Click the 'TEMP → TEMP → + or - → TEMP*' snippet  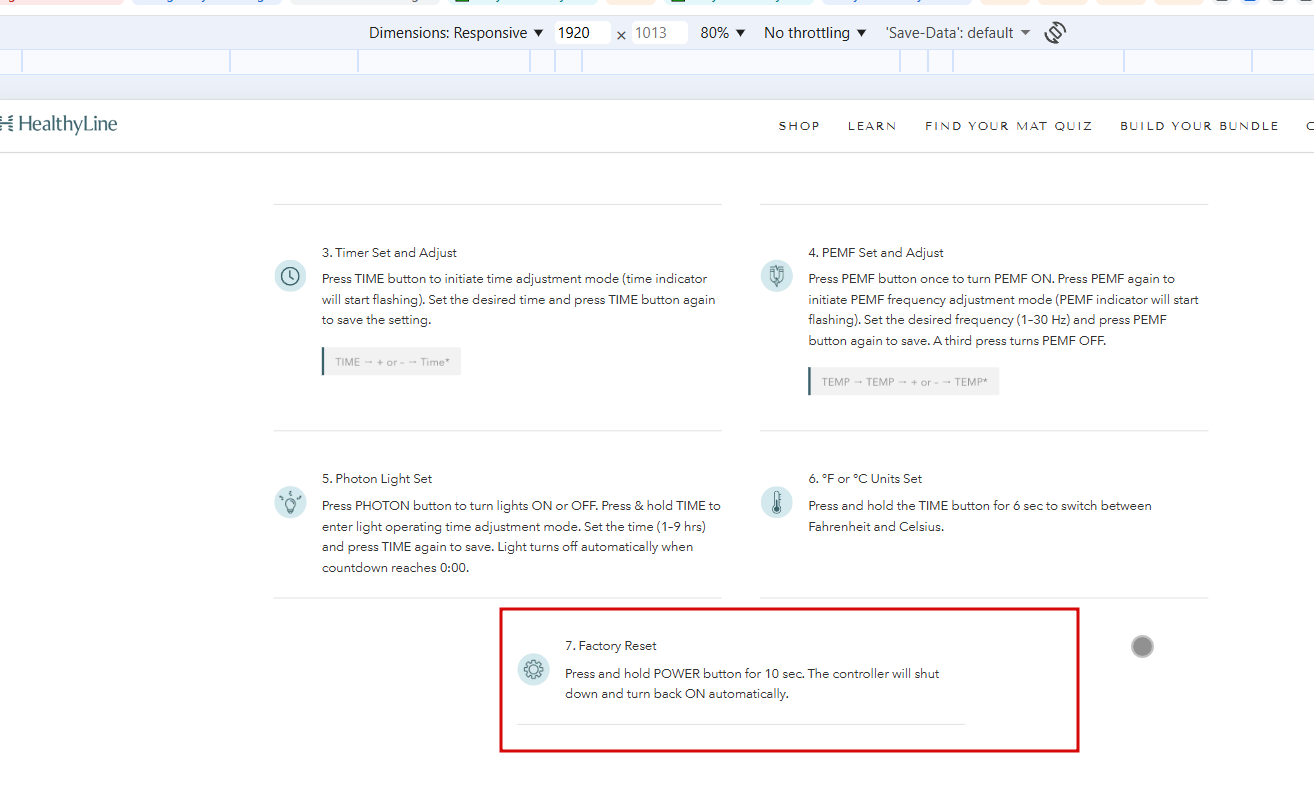[904, 382]
